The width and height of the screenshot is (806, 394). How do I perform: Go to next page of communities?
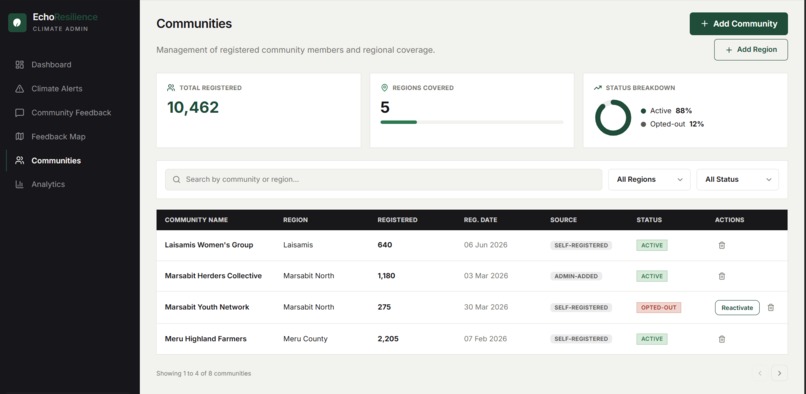click(x=779, y=373)
